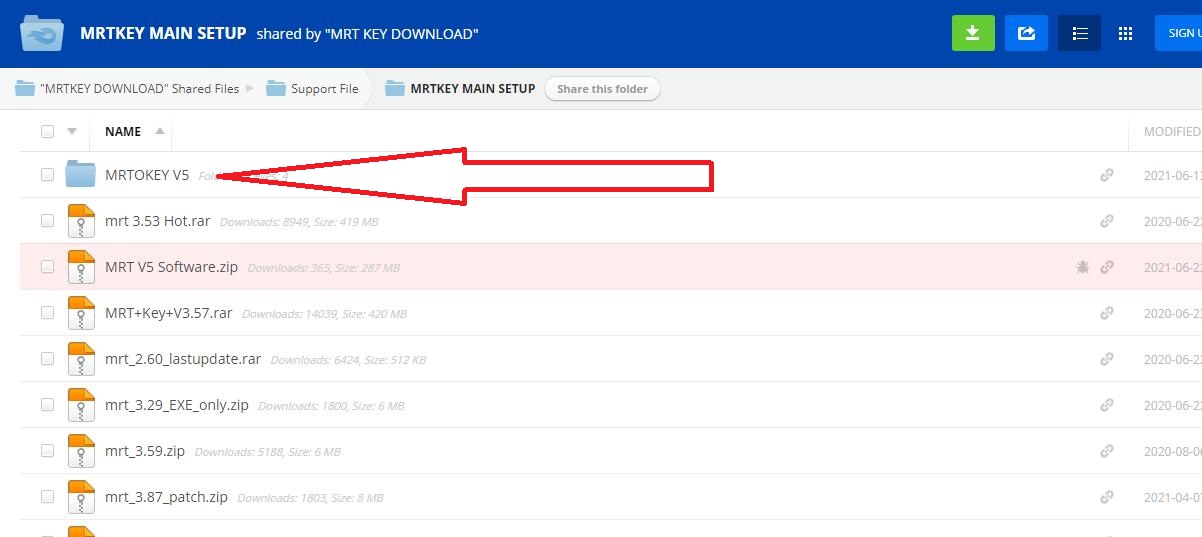Image resolution: width=1202 pixels, height=537 pixels.
Task: Click the archive icon for MRT V5 Software.zip
Action: coord(80,267)
